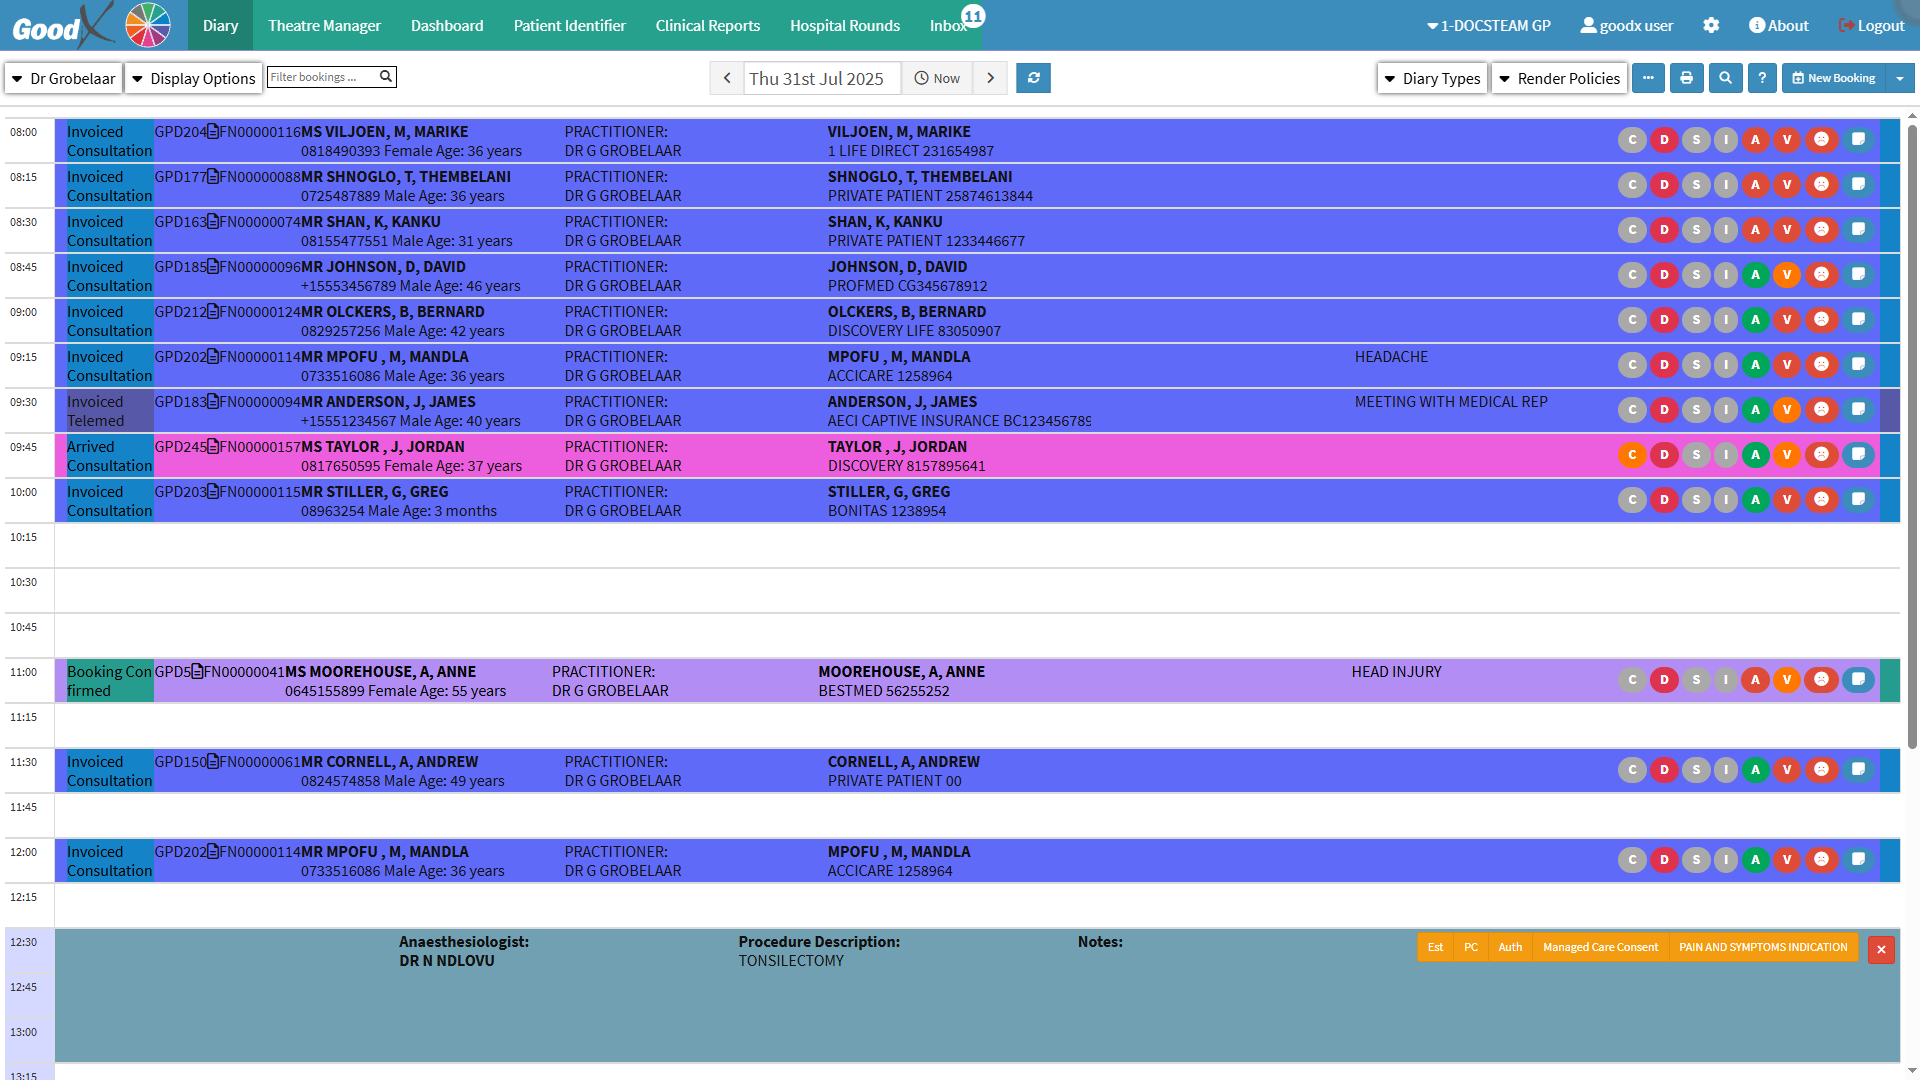Toggle the V status circle on Anderson booking
The height and width of the screenshot is (1080, 1920).
click(x=1787, y=410)
